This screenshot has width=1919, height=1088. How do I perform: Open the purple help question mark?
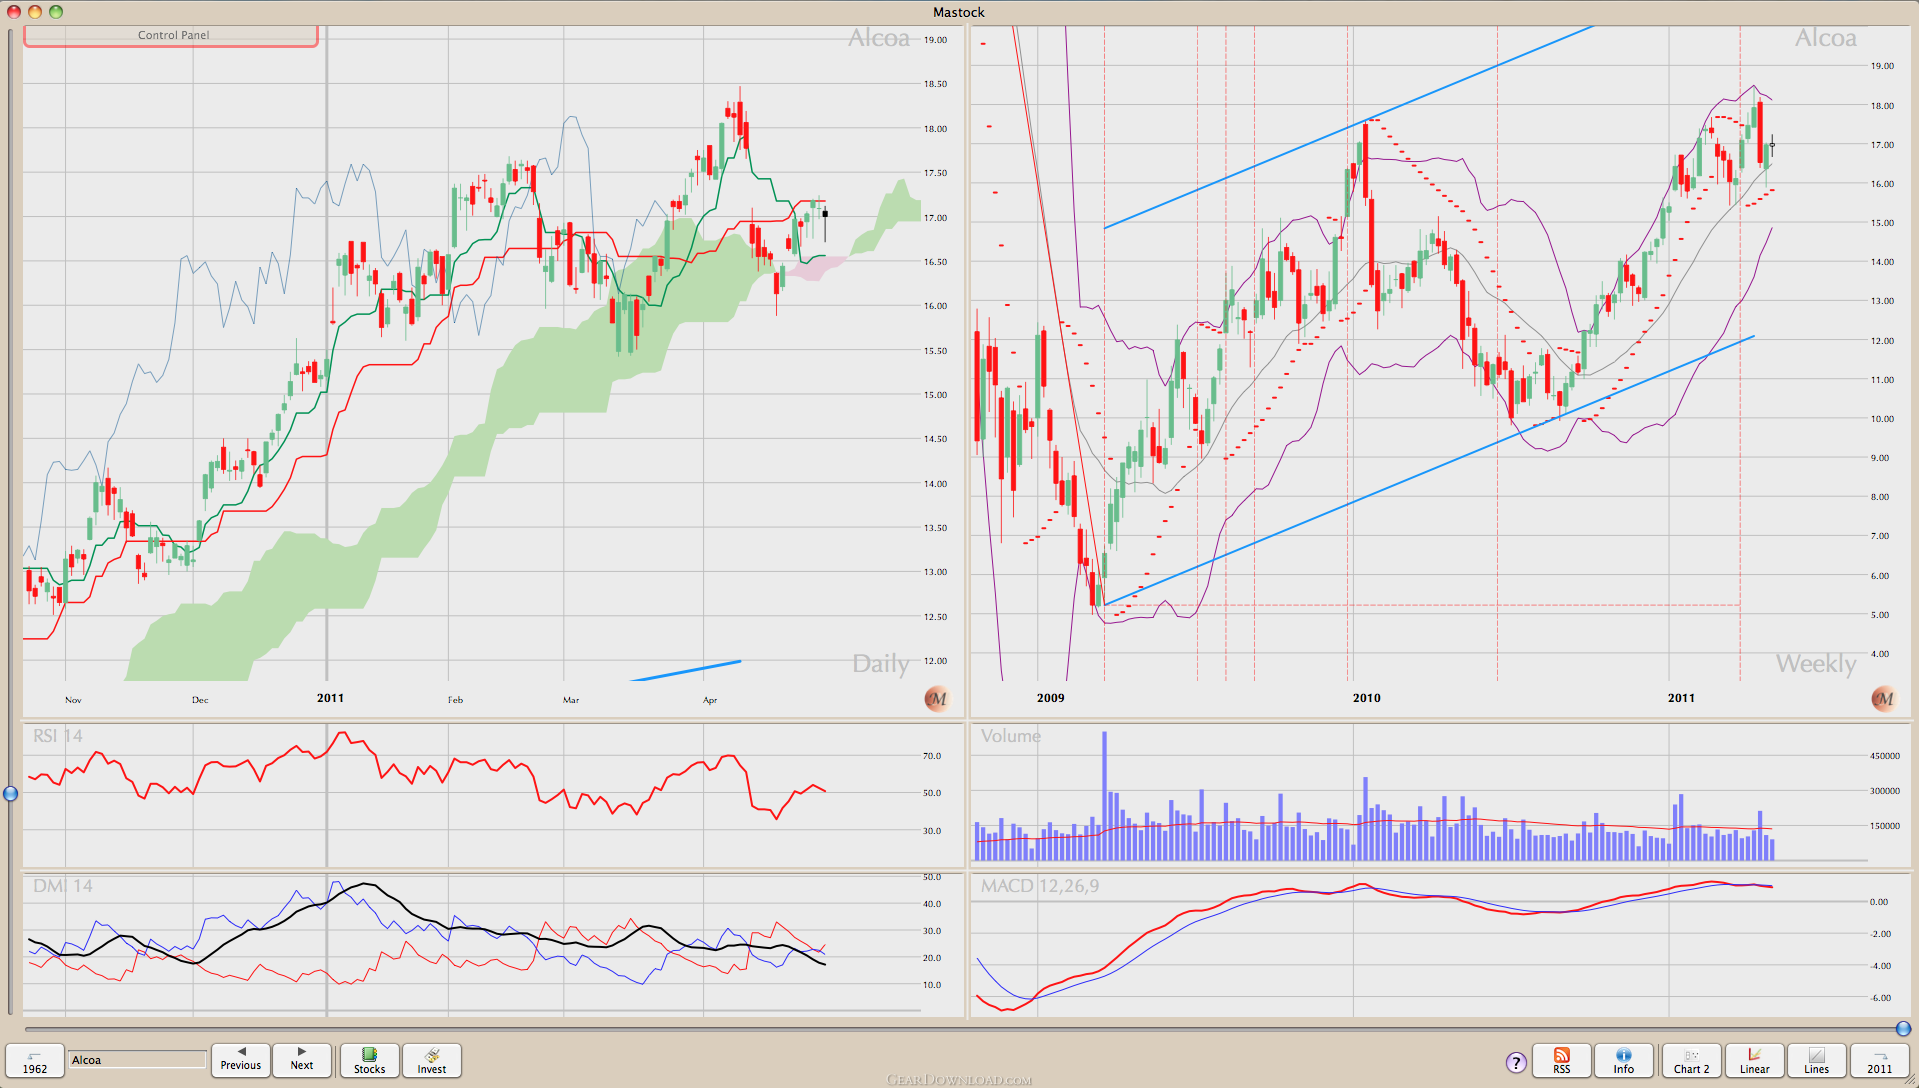tap(1516, 1062)
